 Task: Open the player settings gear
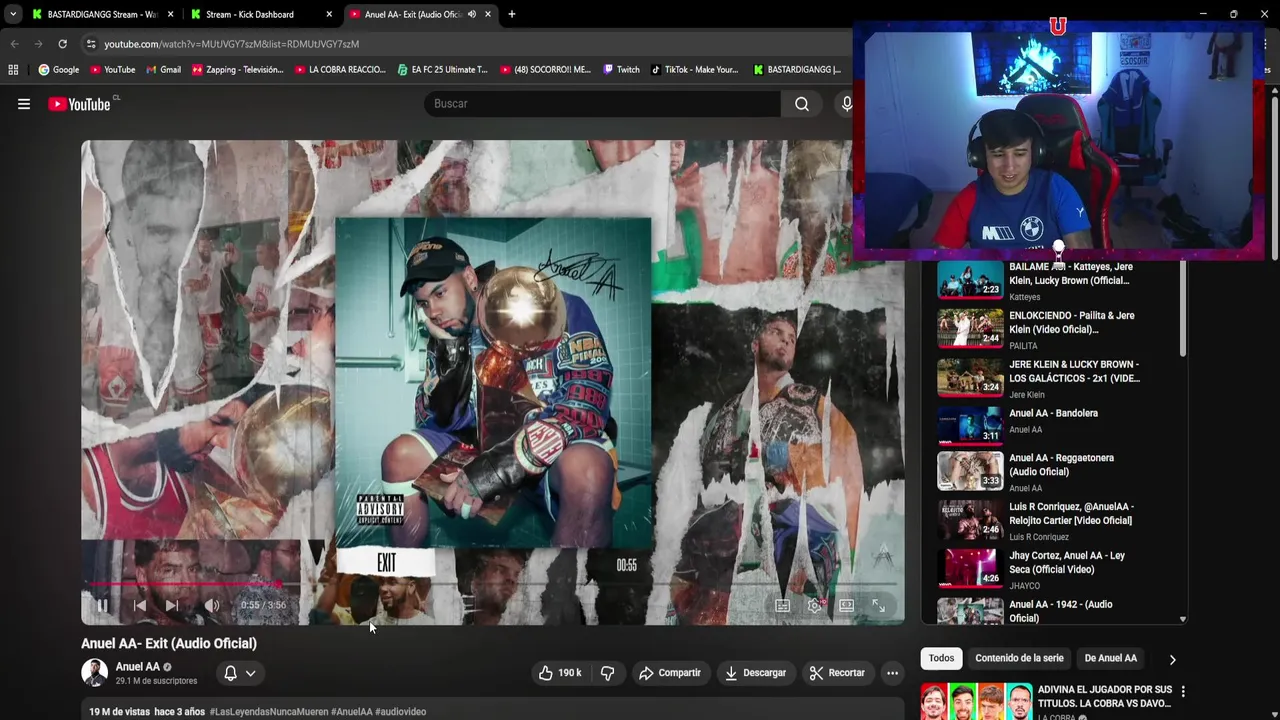815,605
